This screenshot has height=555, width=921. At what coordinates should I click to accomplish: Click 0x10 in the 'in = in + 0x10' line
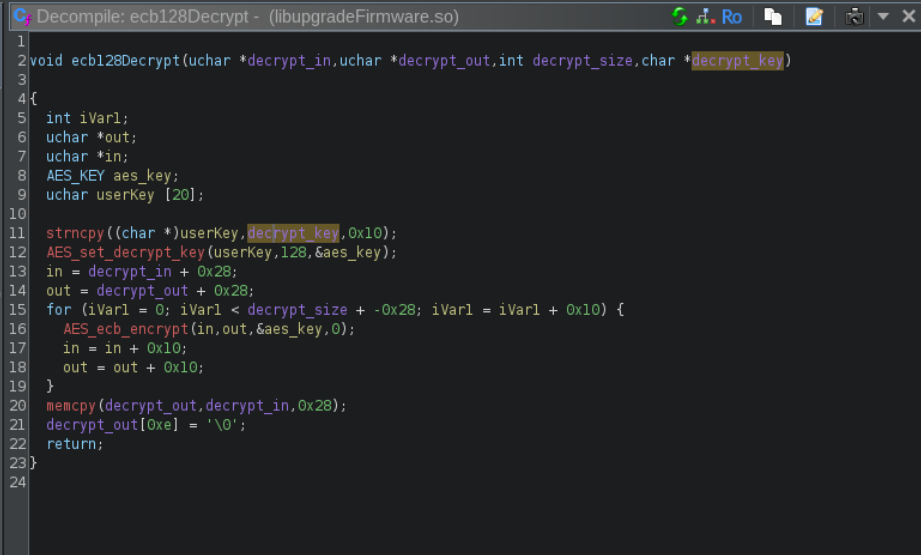(163, 348)
